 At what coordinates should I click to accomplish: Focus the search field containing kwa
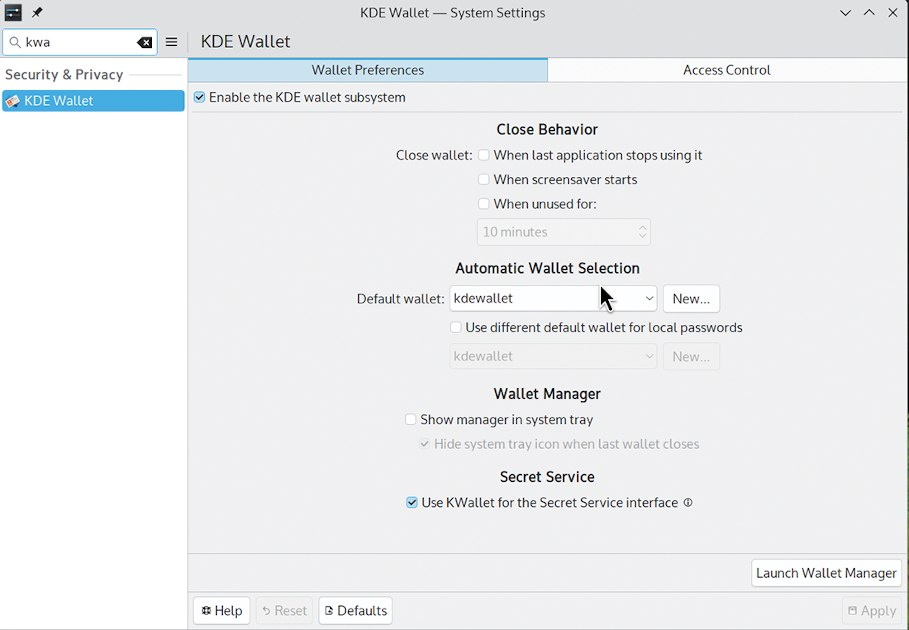point(80,42)
